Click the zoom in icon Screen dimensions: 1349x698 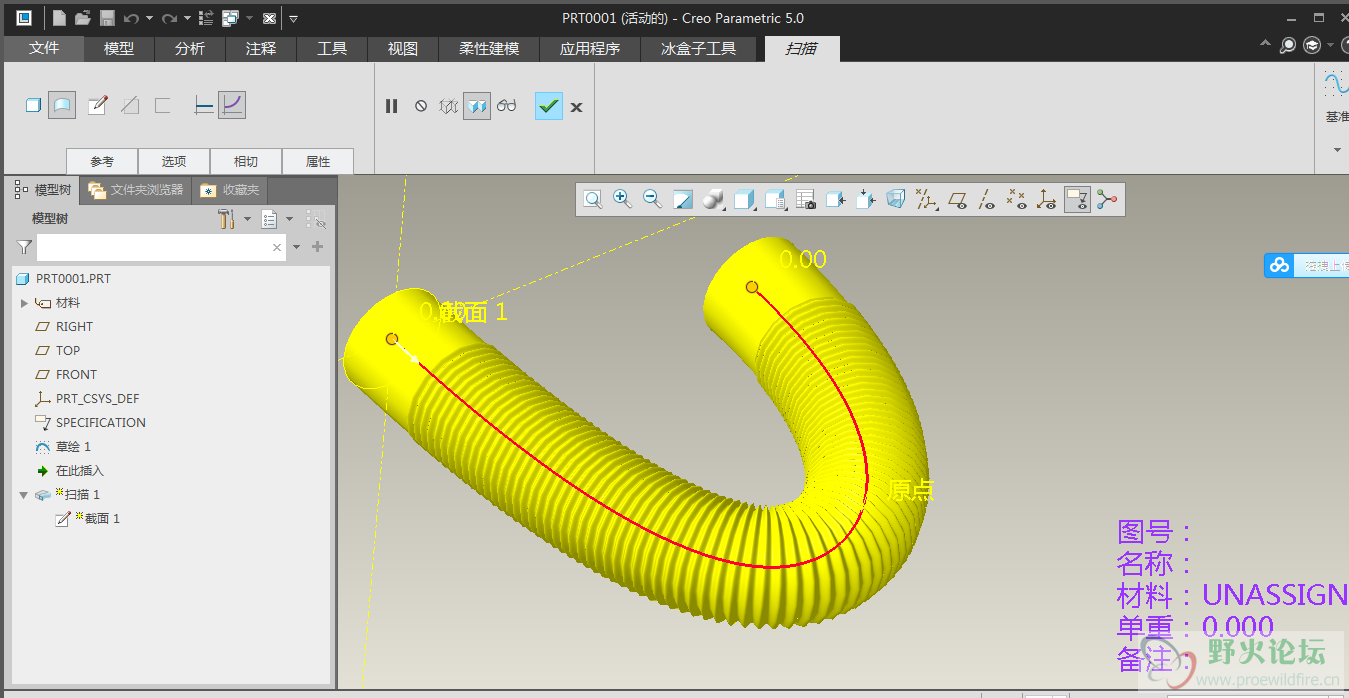coord(622,200)
